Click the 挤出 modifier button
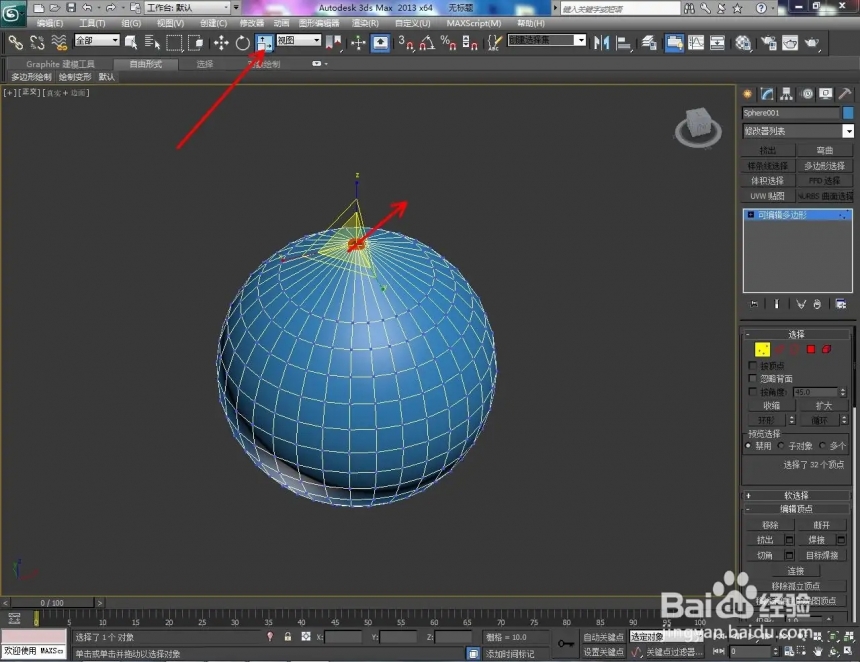This screenshot has width=860, height=662. tap(767, 150)
